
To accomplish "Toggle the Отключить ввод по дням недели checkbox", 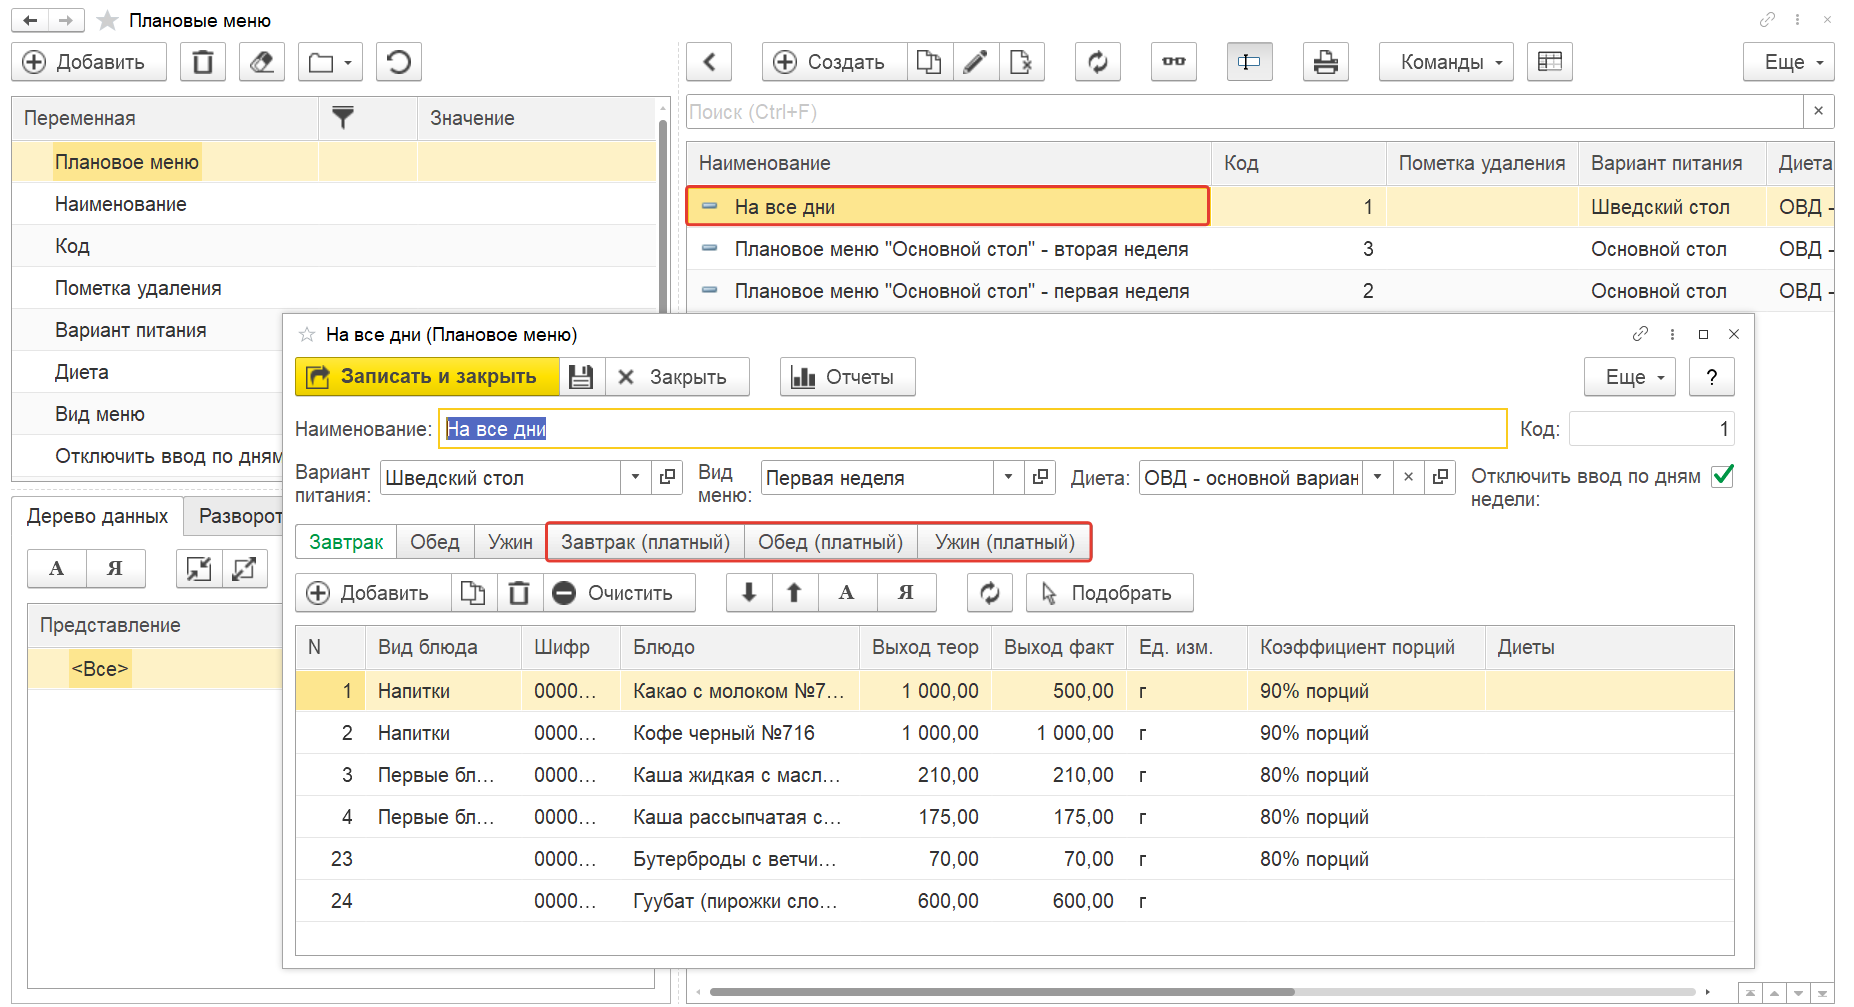I will click(x=1722, y=476).
